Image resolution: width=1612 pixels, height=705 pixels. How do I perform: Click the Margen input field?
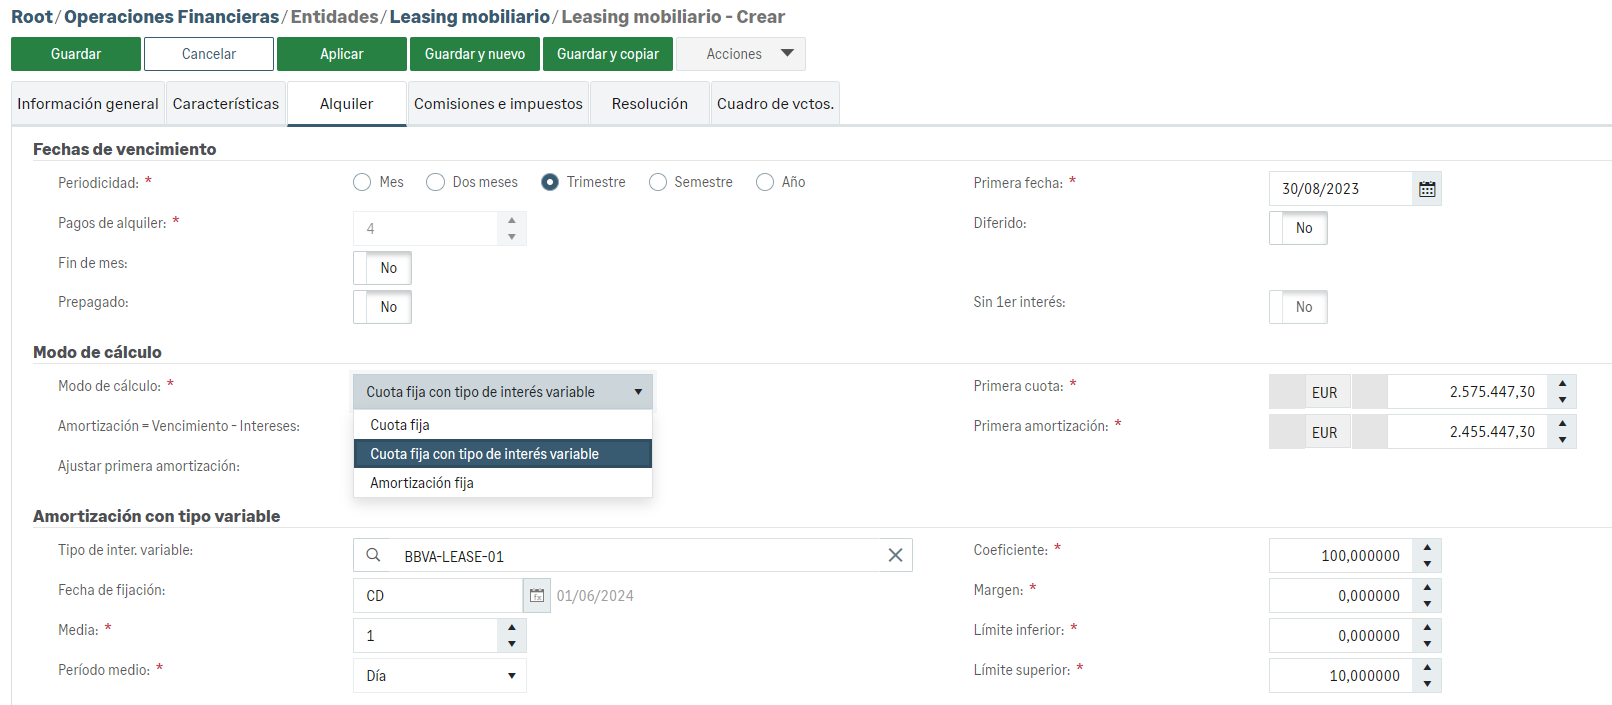tap(1341, 596)
